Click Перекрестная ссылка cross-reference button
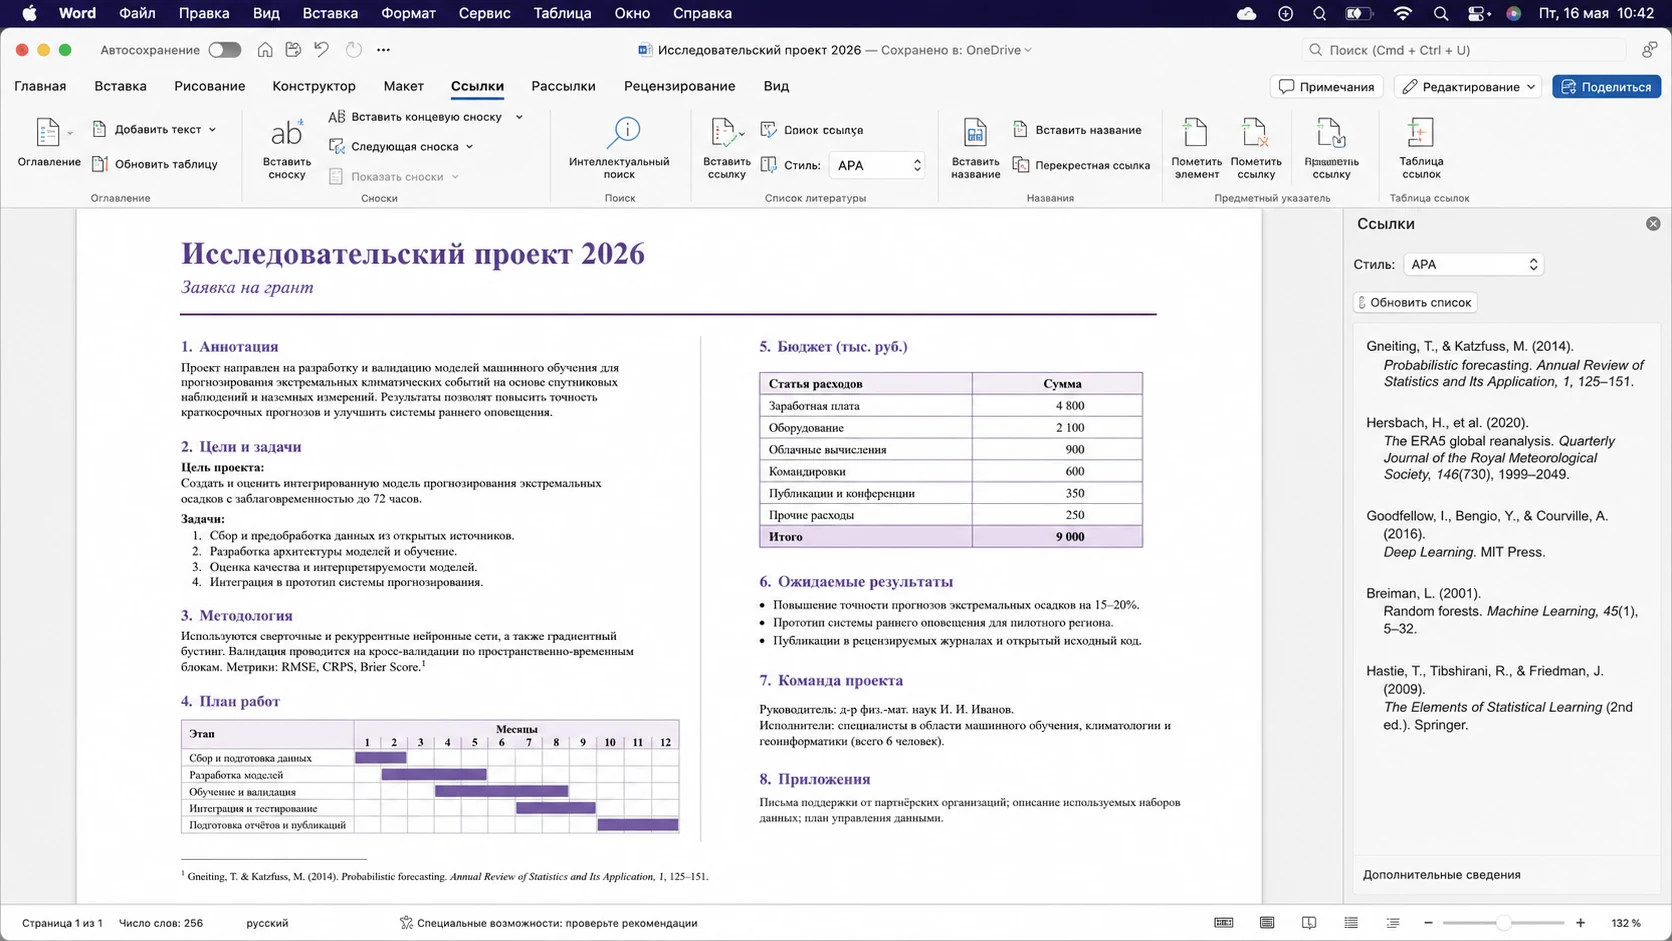This screenshot has height=941, width=1672. tap(1081, 165)
